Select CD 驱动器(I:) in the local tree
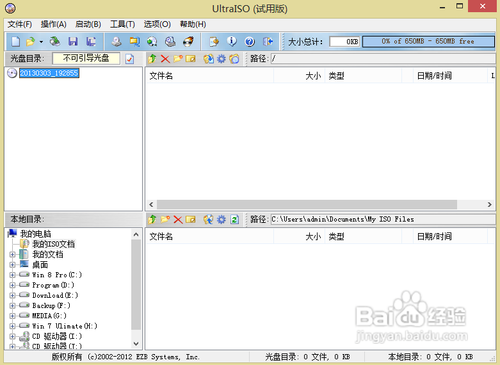This screenshot has height=365, width=500. coord(57,336)
